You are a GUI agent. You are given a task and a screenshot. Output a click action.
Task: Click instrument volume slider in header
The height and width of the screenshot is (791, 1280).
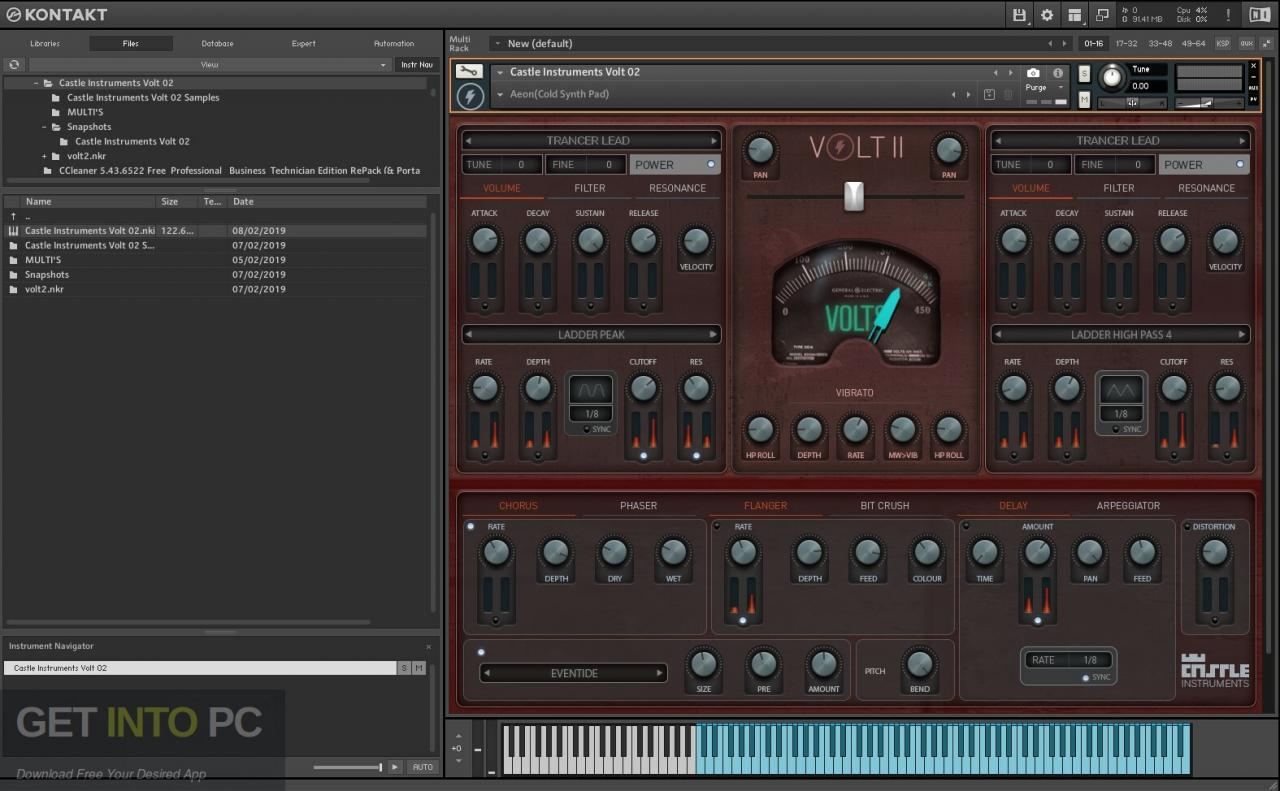coord(1209,102)
